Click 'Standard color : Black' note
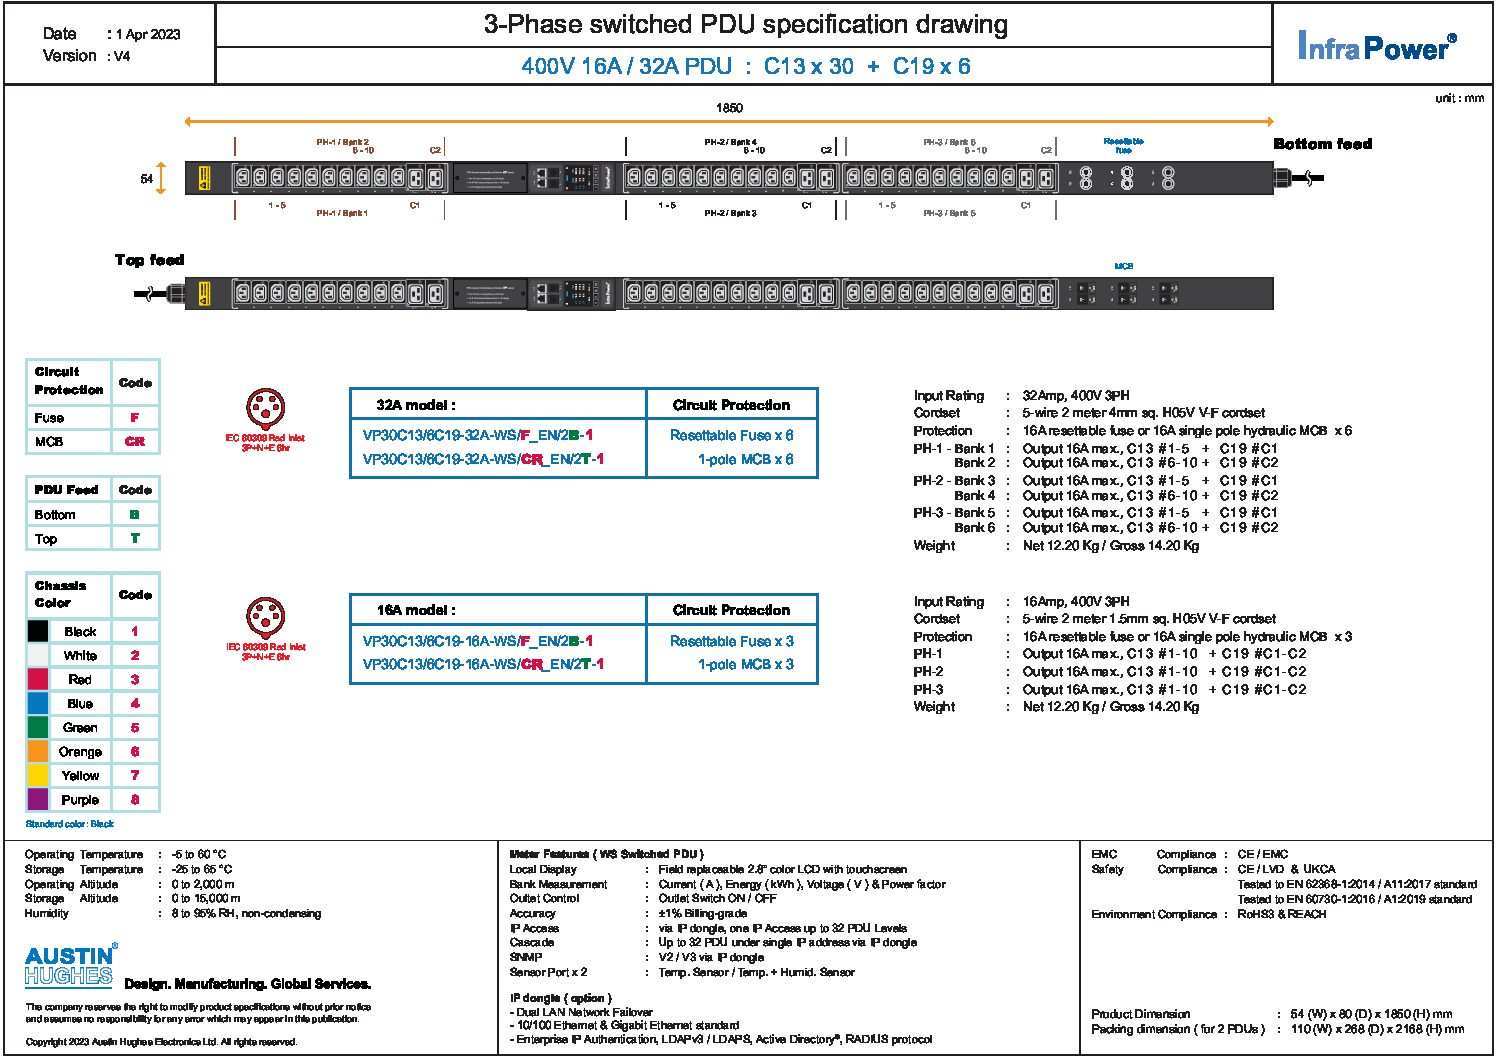Screen dimensions: 1497x1058 coord(70,824)
